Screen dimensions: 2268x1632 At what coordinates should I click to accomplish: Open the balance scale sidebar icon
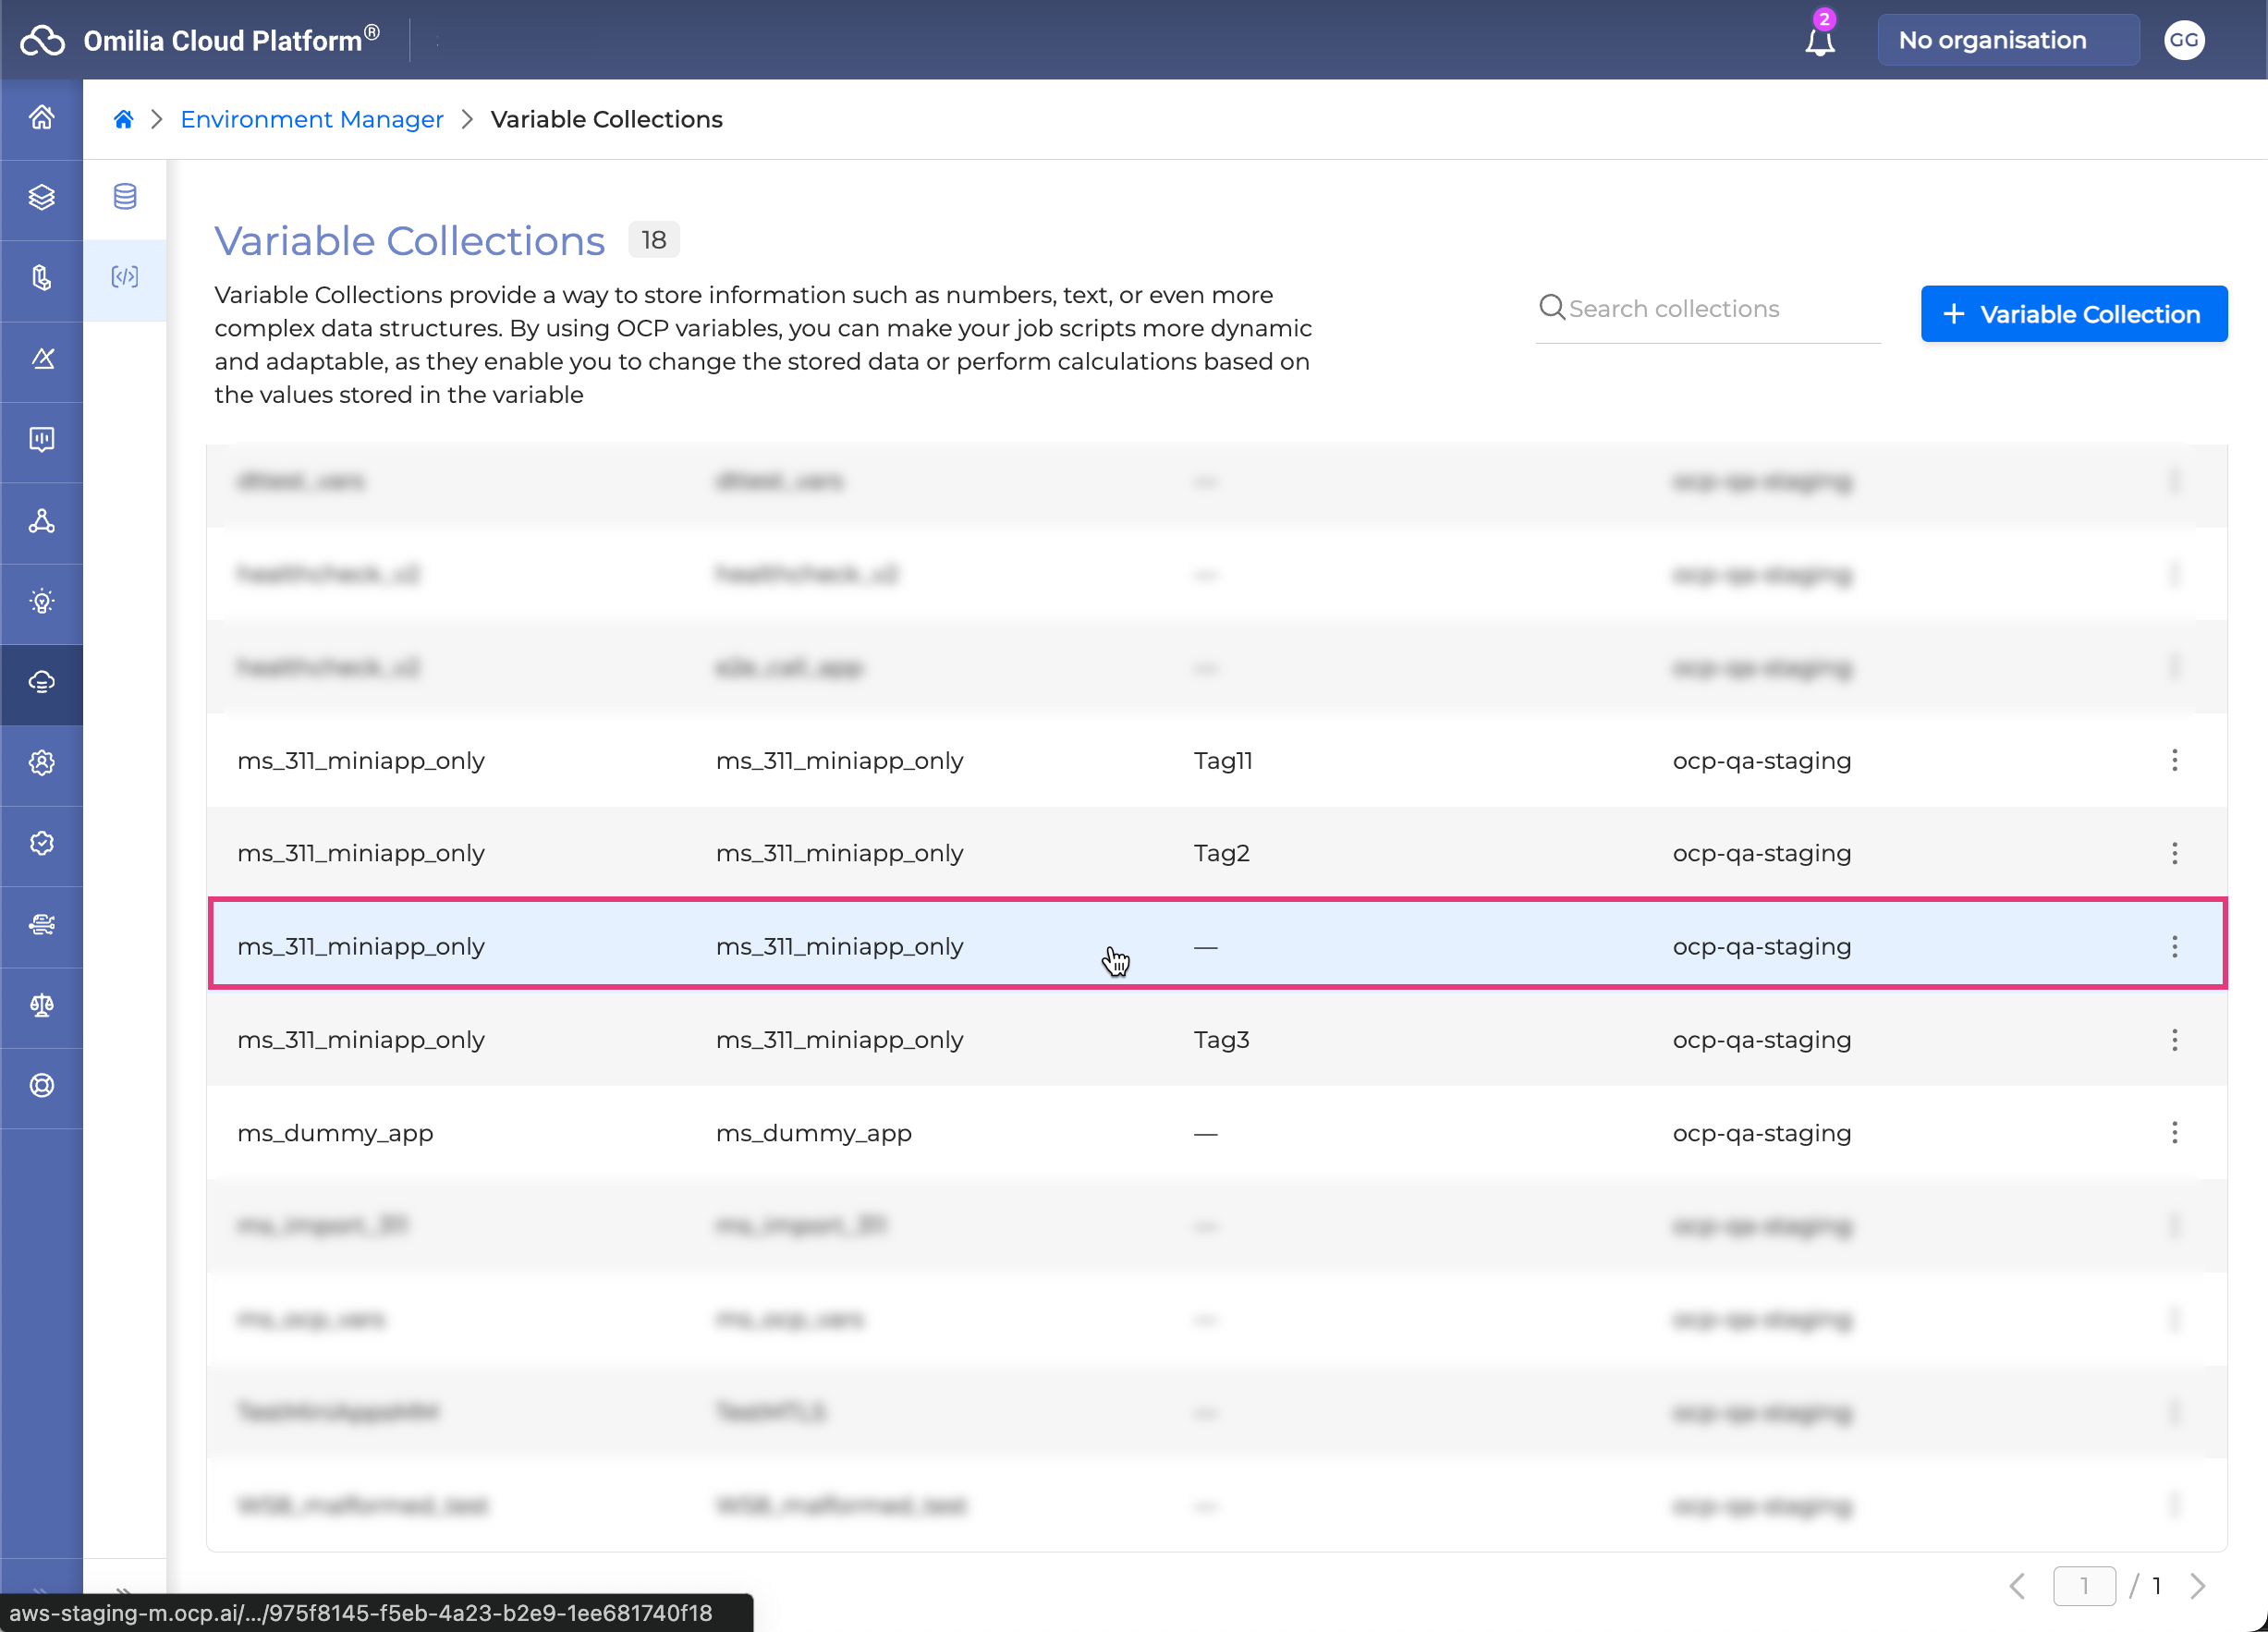[41, 1005]
